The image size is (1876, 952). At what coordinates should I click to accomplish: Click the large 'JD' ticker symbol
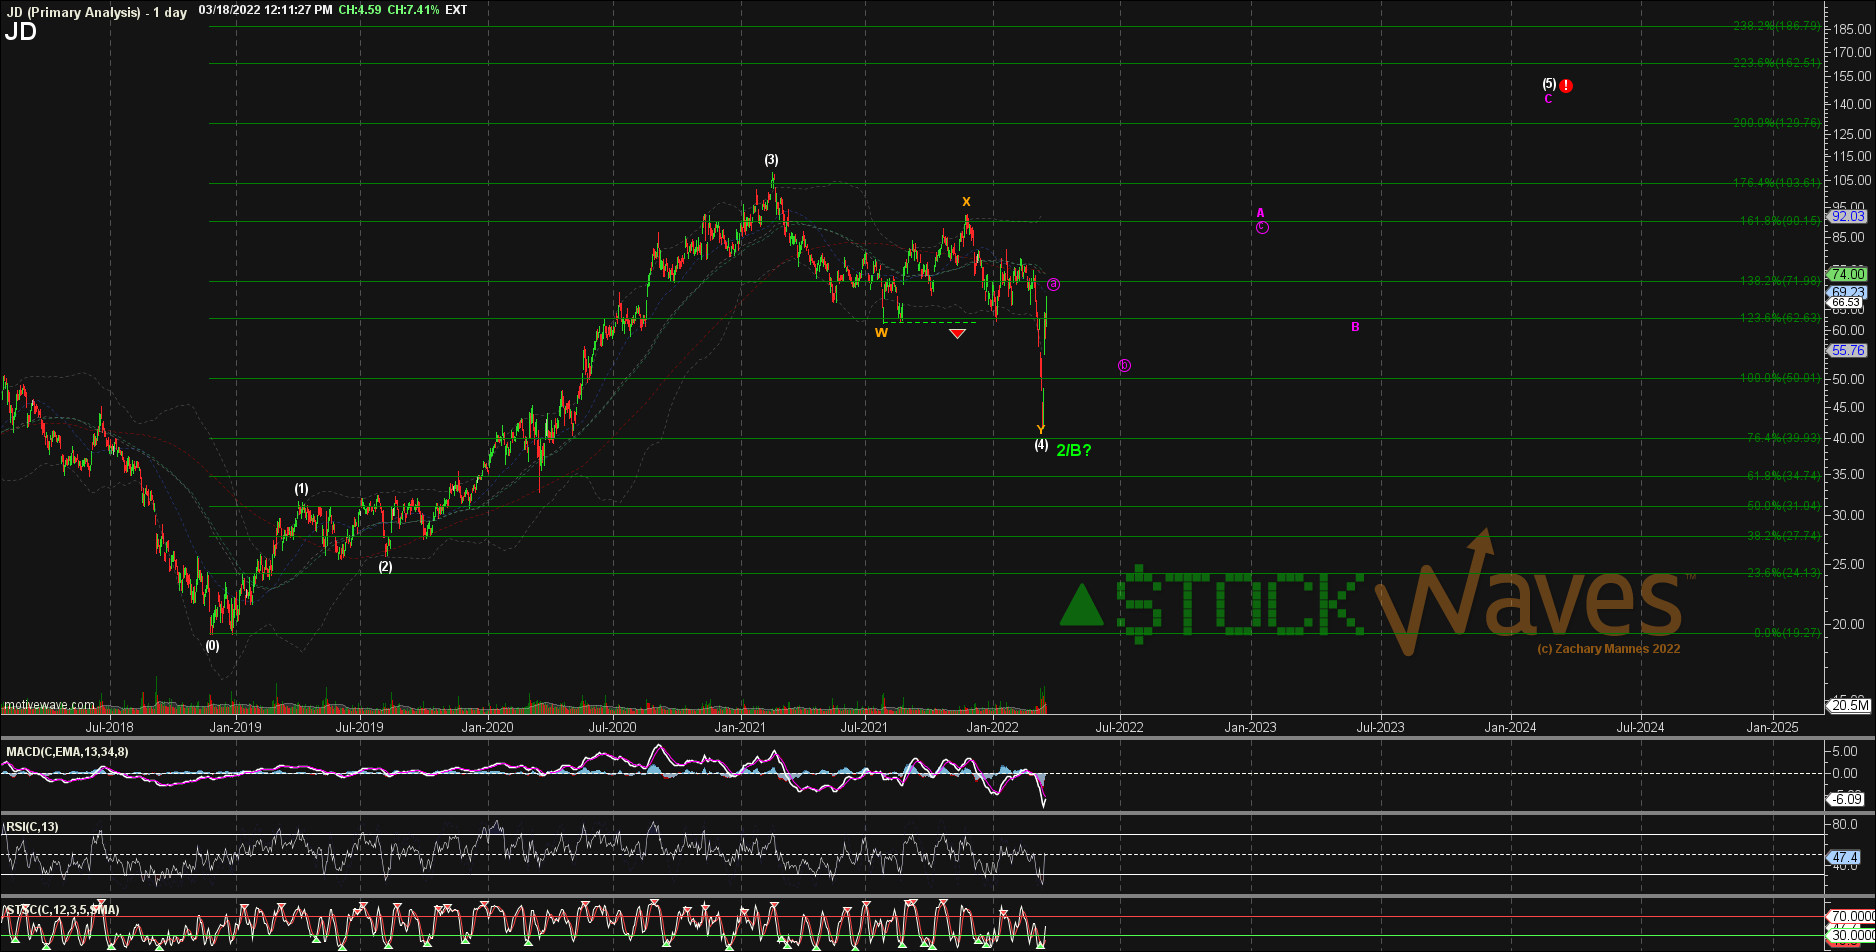21,32
